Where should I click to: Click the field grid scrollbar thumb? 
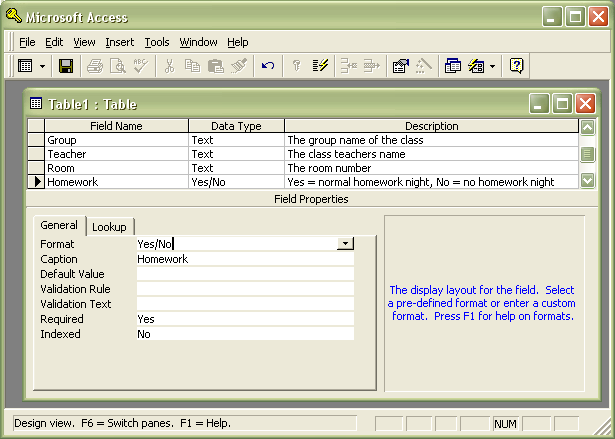click(x=587, y=154)
